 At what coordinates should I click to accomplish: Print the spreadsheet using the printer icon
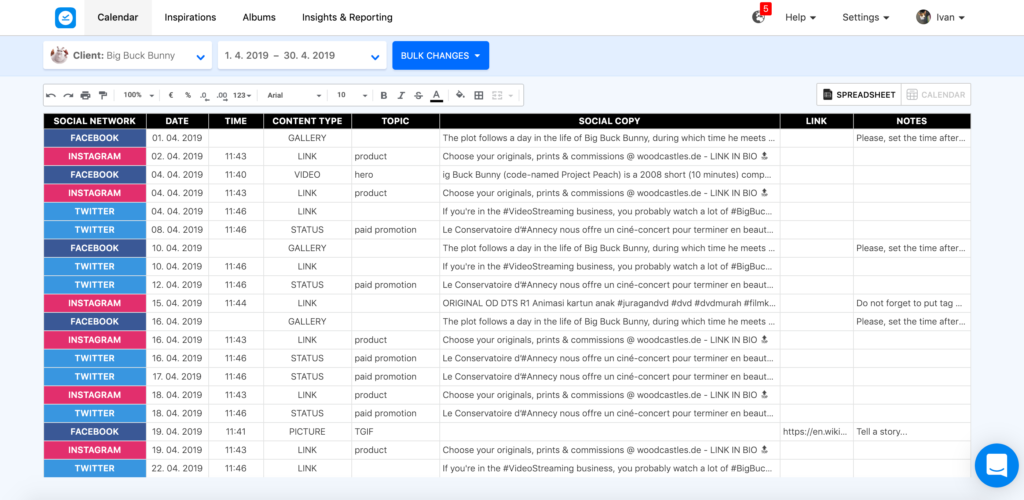[x=85, y=95]
